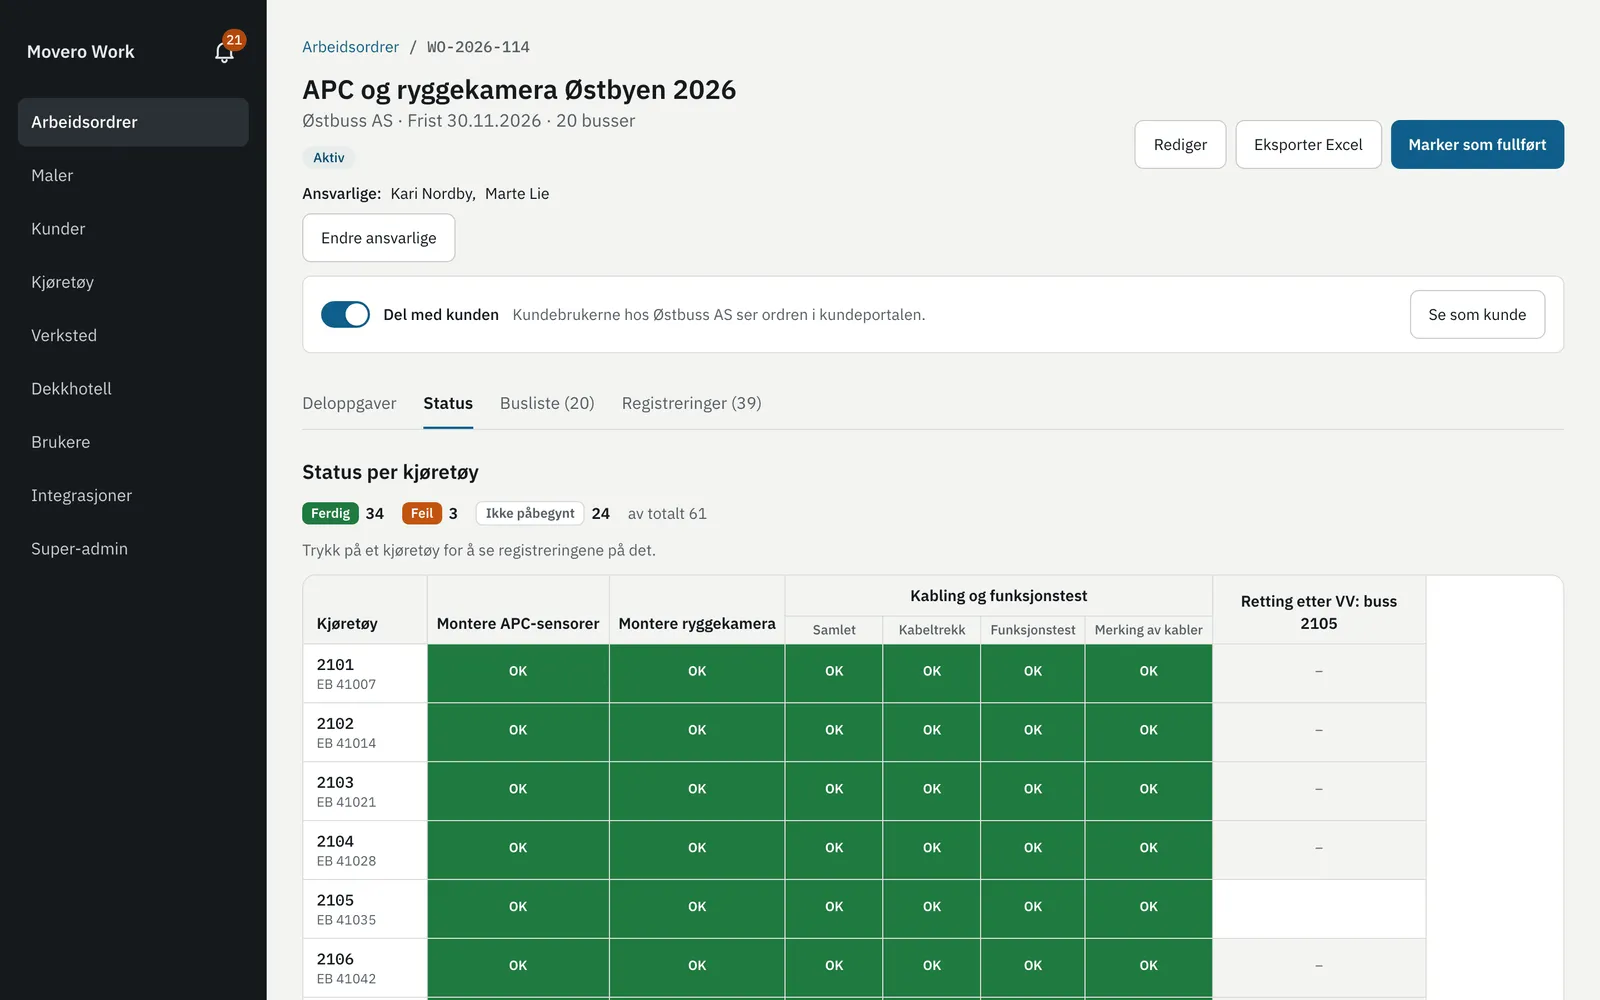
Task: Toggle the 'Del med kunden' switch
Action: point(345,314)
